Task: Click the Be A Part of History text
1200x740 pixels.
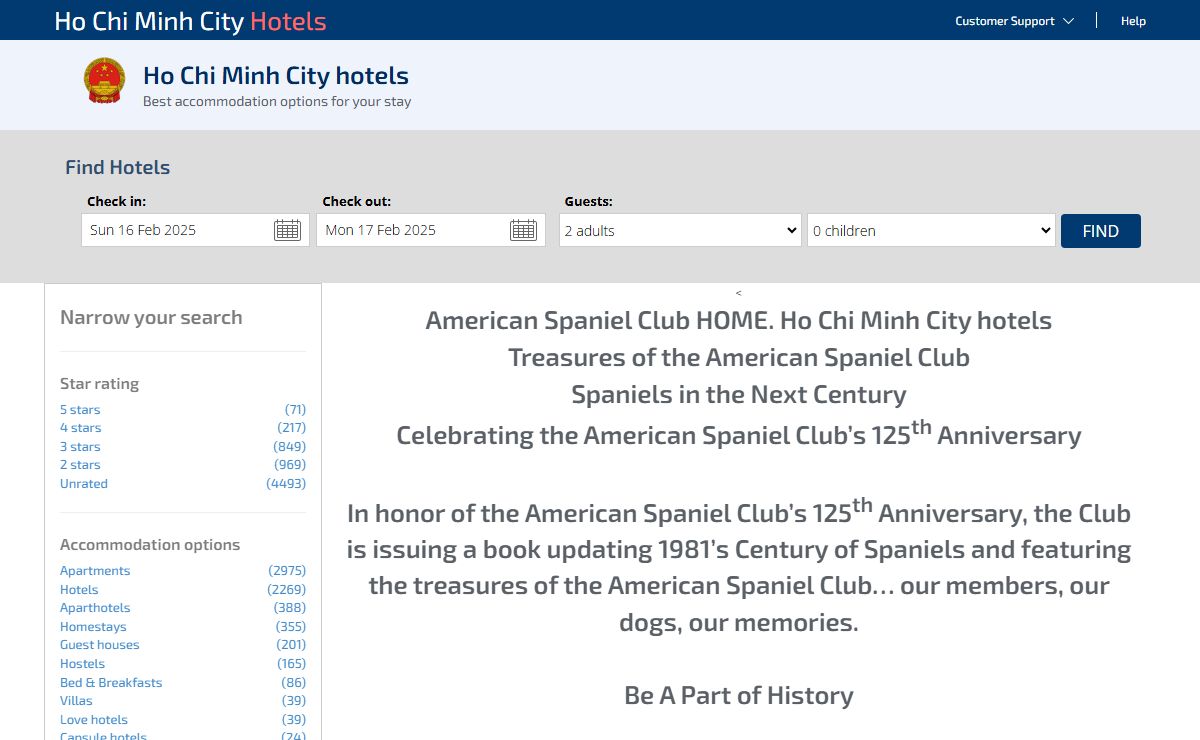Action: pyautogui.click(x=739, y=696)
